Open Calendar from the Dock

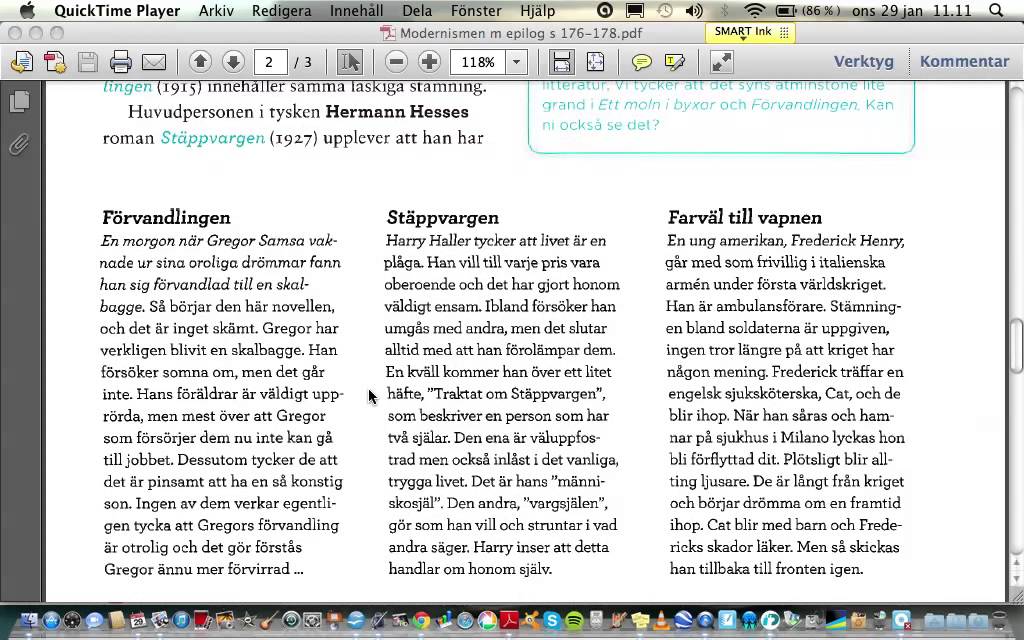point(138,620)
